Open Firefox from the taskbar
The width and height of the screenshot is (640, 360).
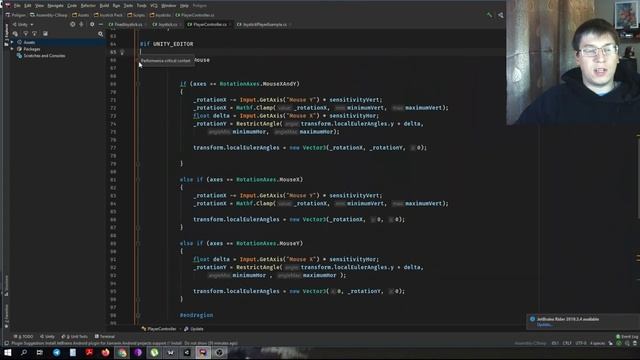(105, 353)
